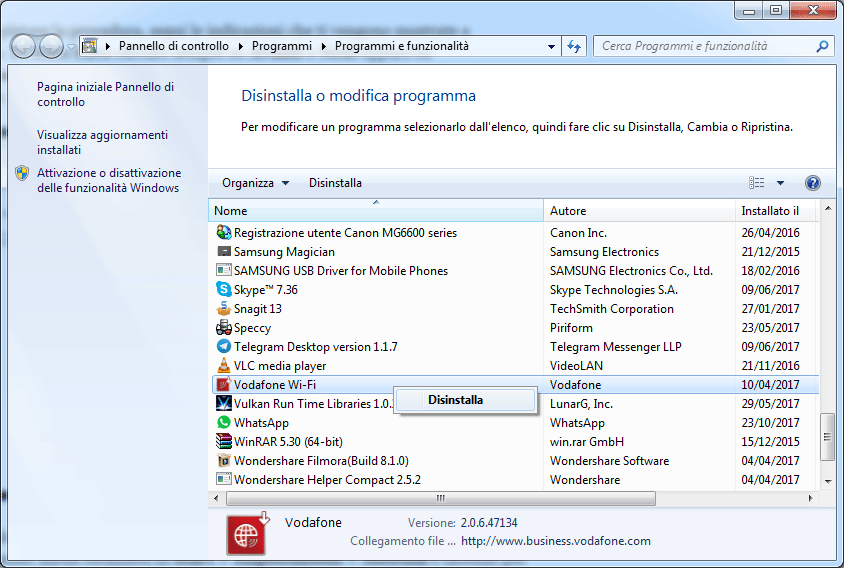Expand the arrow after Programmi breadcrumb

(x=323, y=46)
